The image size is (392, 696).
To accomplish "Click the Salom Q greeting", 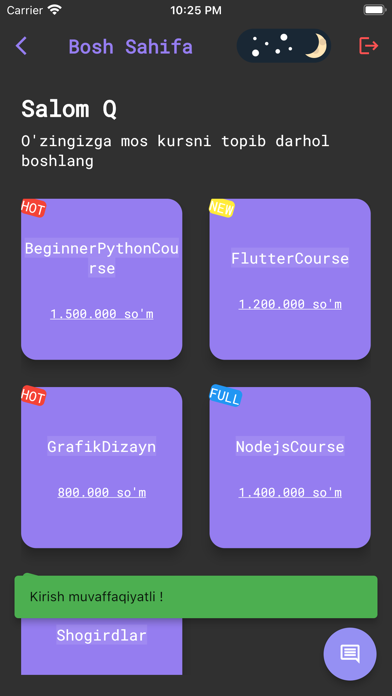I will click(x=69, y=109).
